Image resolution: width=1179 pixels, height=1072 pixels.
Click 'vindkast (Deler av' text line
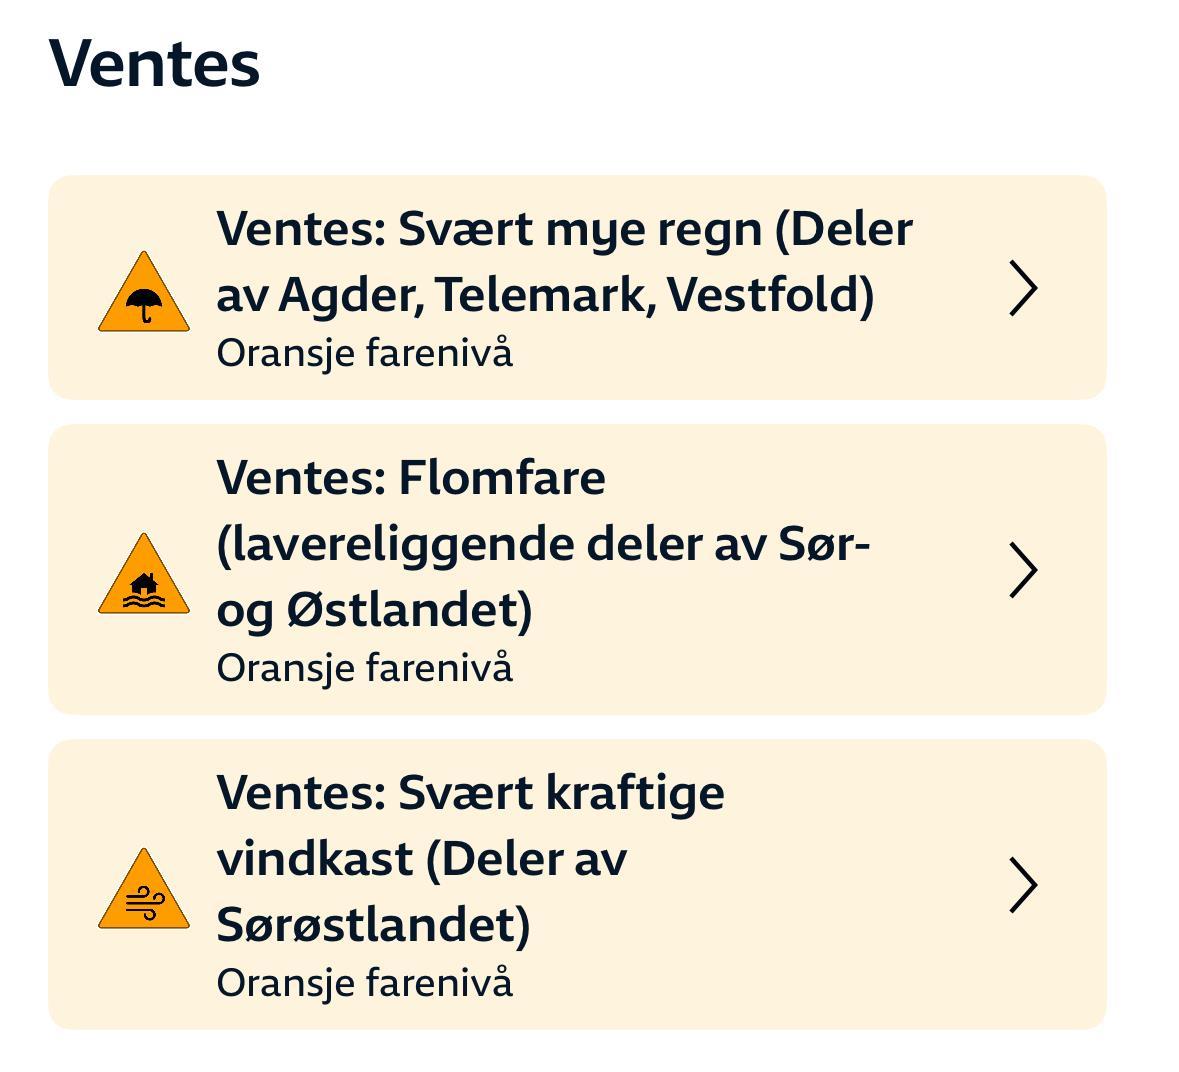421,859
